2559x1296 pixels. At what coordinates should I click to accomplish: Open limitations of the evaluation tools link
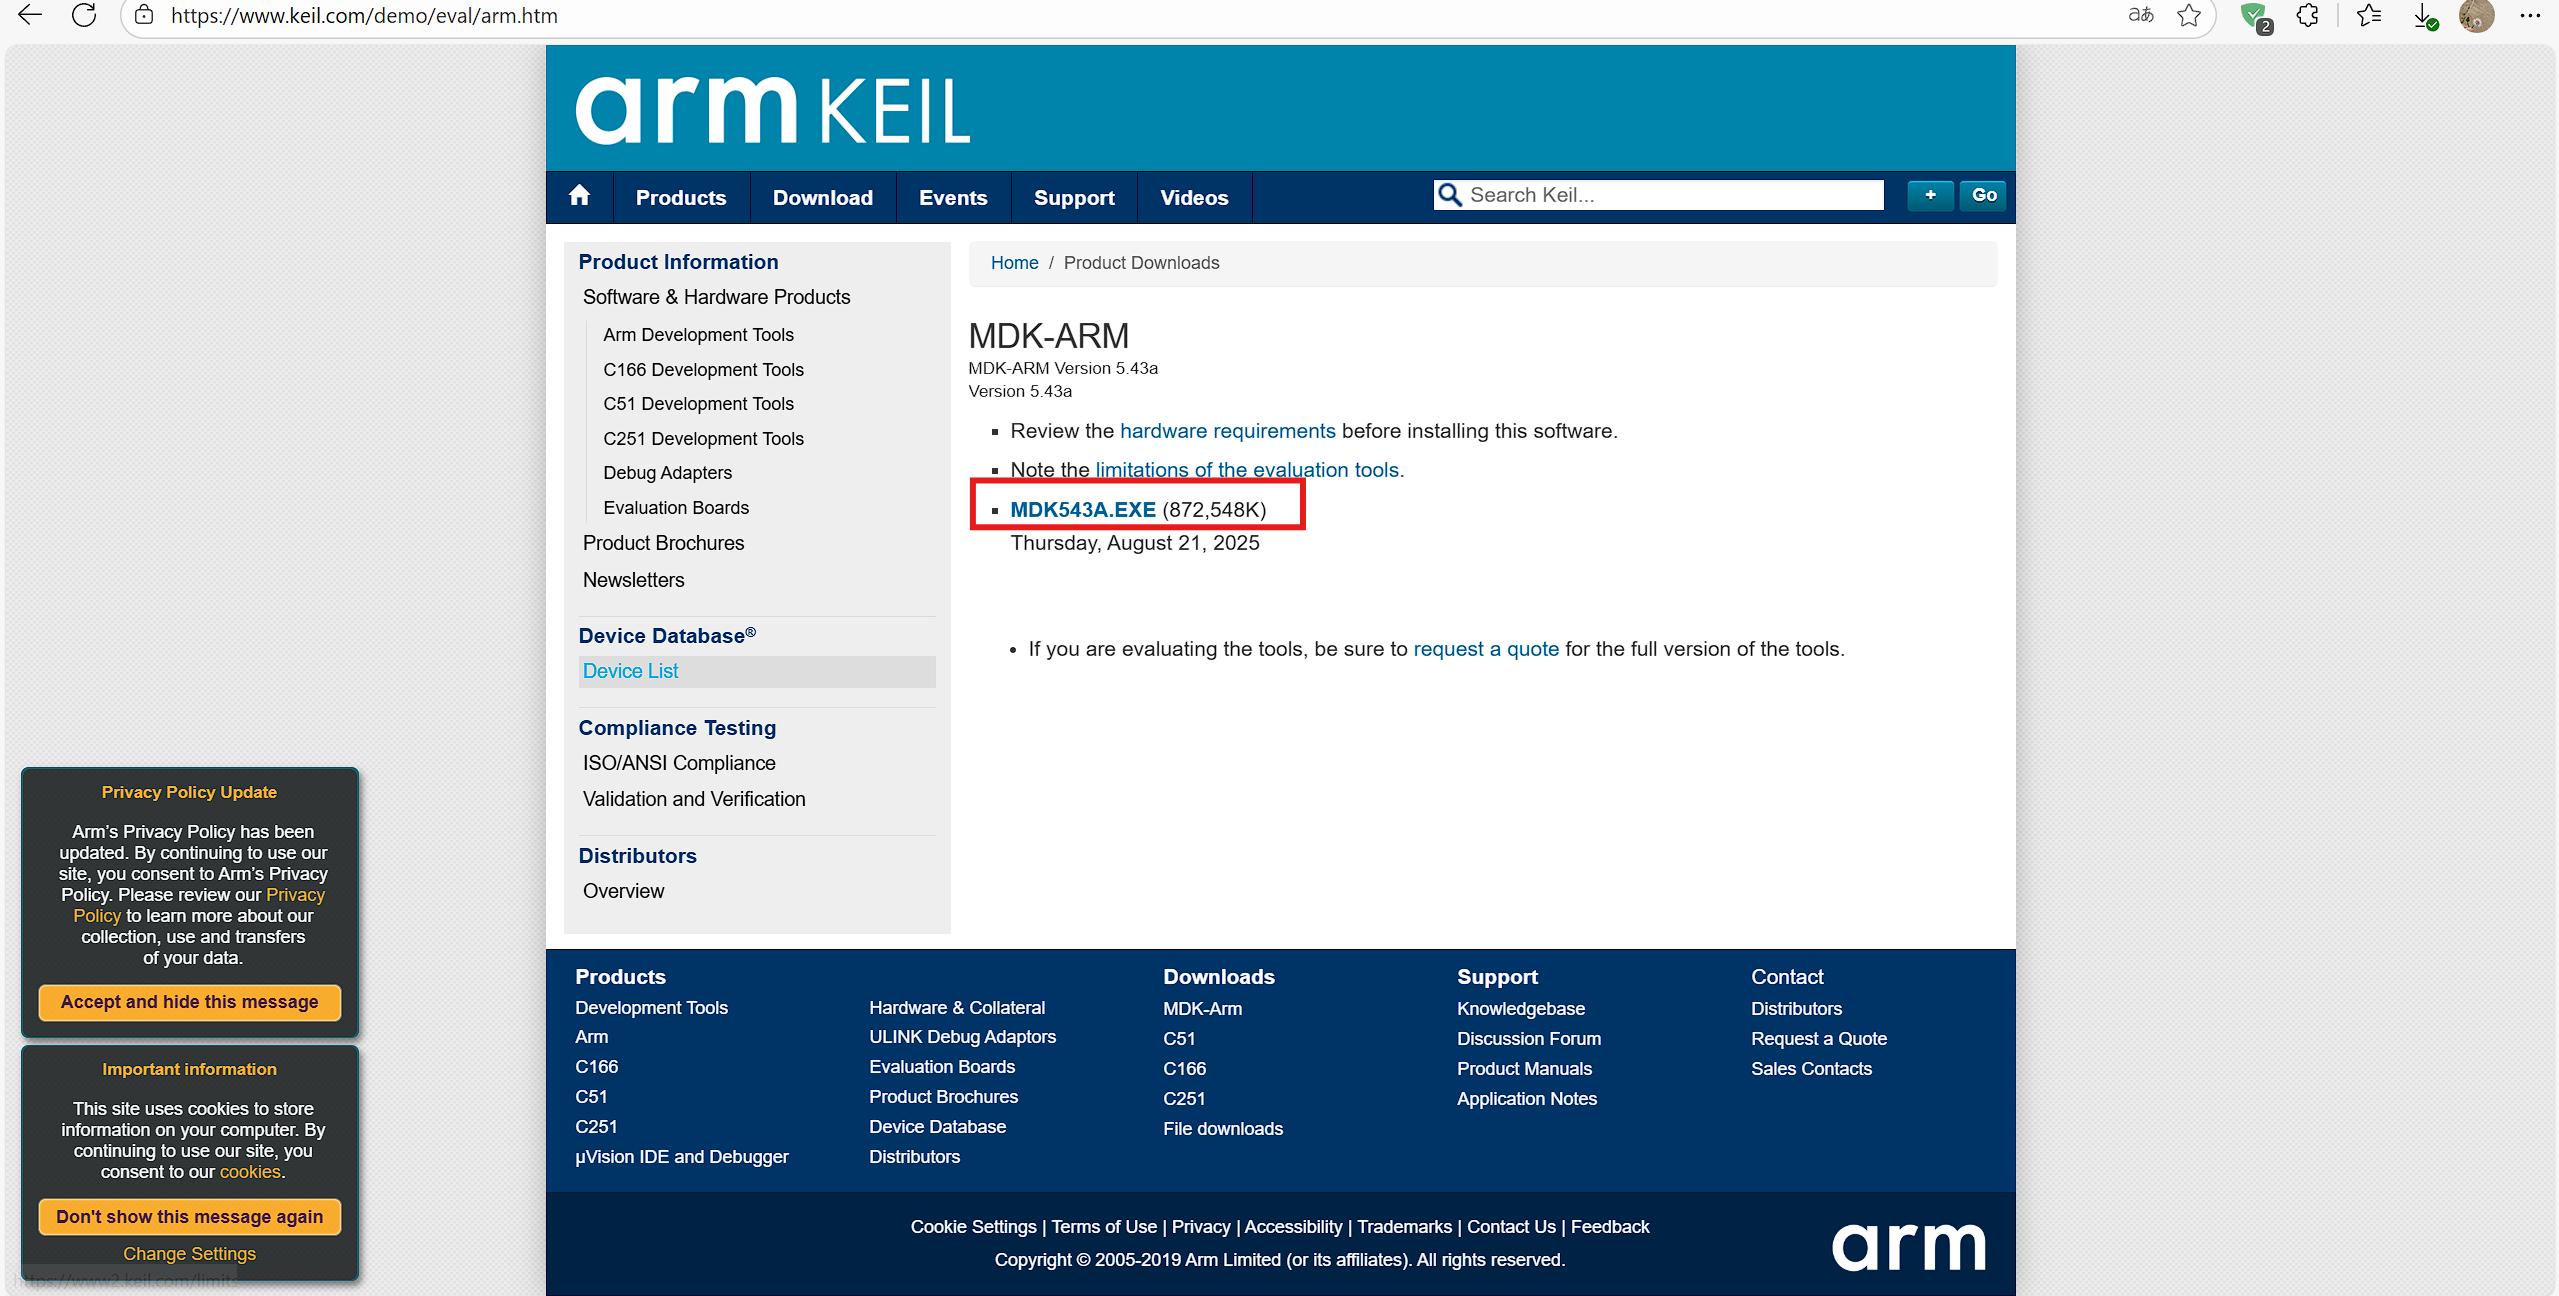click(x=1247, y=470)
